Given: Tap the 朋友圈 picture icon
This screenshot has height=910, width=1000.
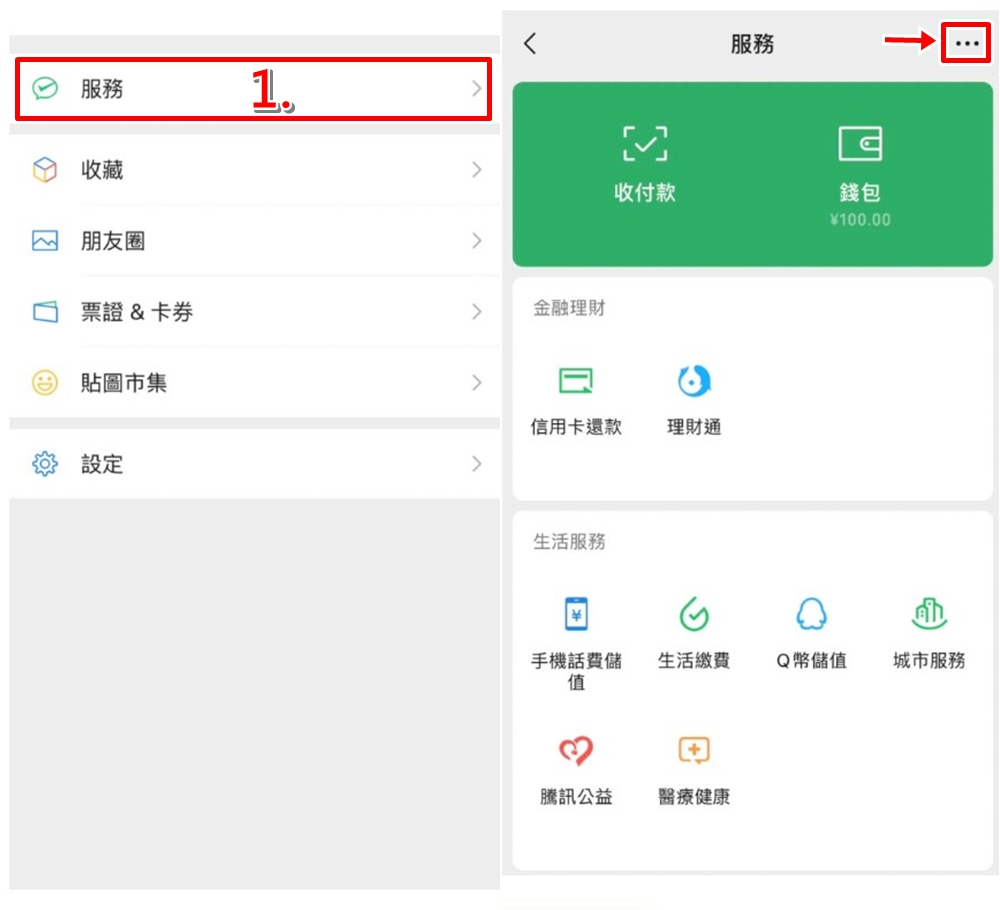Looking at the screenshot, I should pos(45,241).
